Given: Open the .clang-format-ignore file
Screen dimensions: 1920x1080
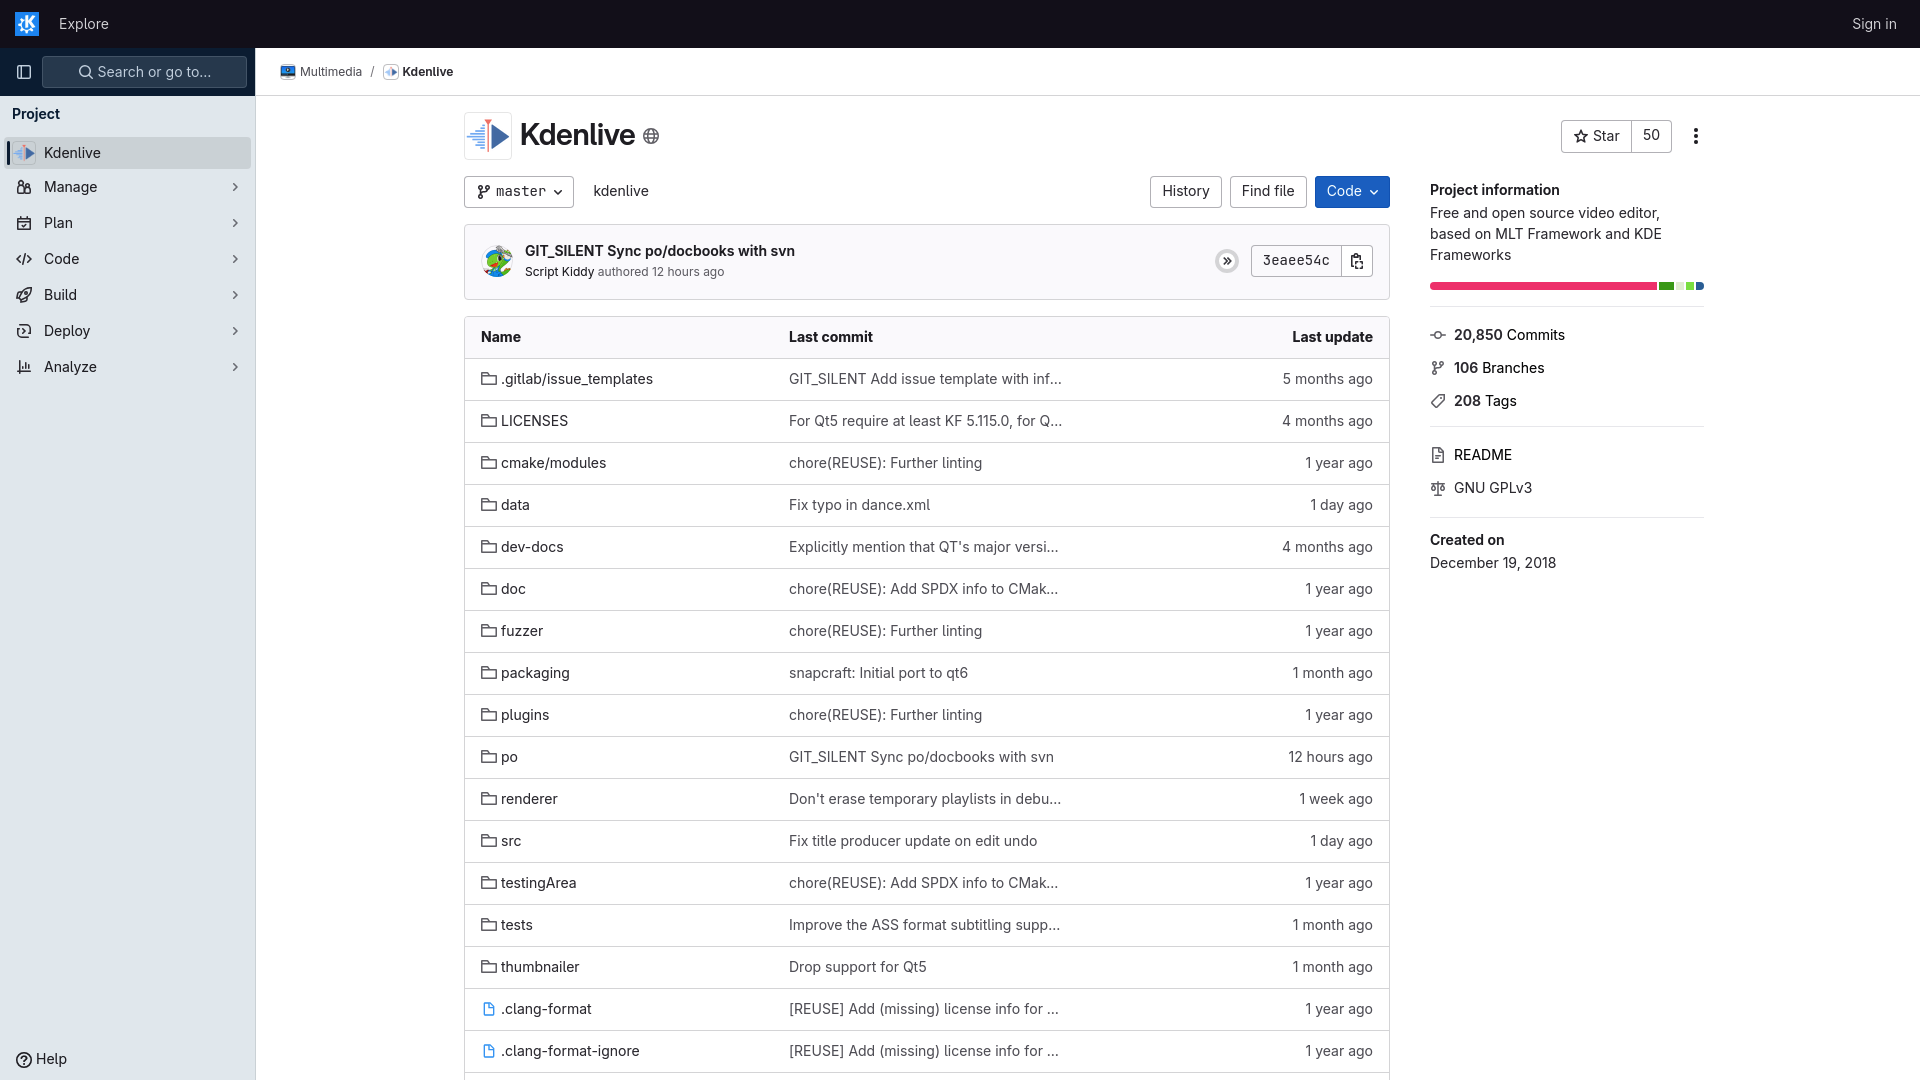Looking at the screenshot, I should point(570,1051).
